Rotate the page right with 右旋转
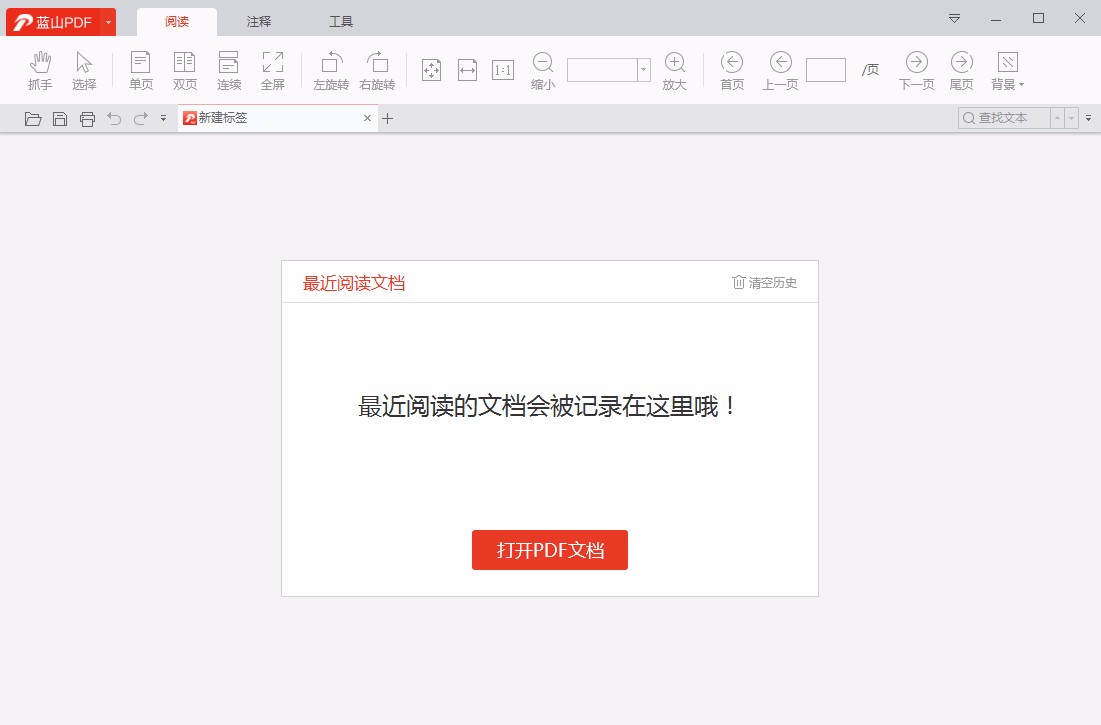The width and height of the screenshot is (1101, 725). [x=377, y=69]
